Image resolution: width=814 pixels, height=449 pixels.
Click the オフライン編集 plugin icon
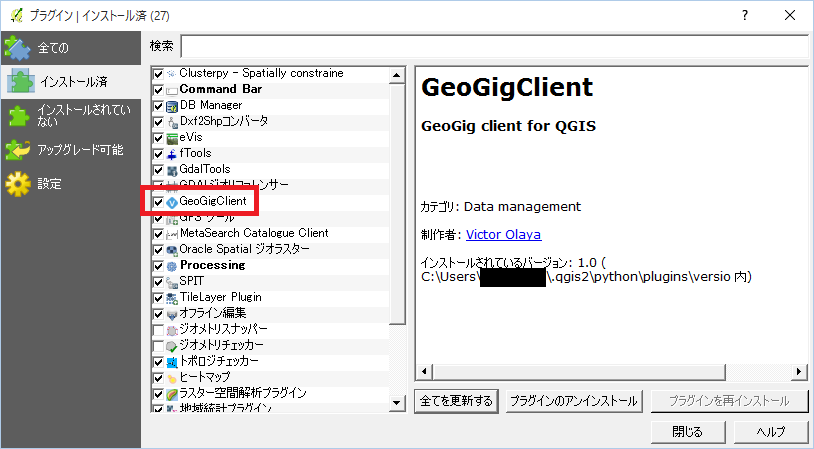172,314
